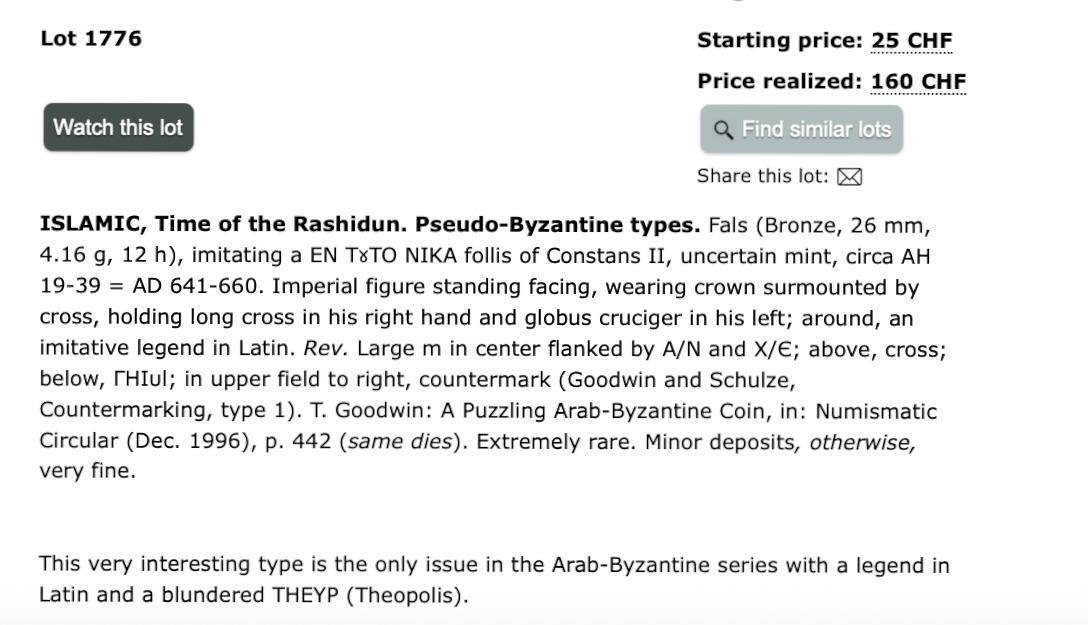Click the bold 'ISLAMIC, Time of the Rashidun' title
Image resolution: width=1088 pixels, height=625 pixels.
point(223,225)
